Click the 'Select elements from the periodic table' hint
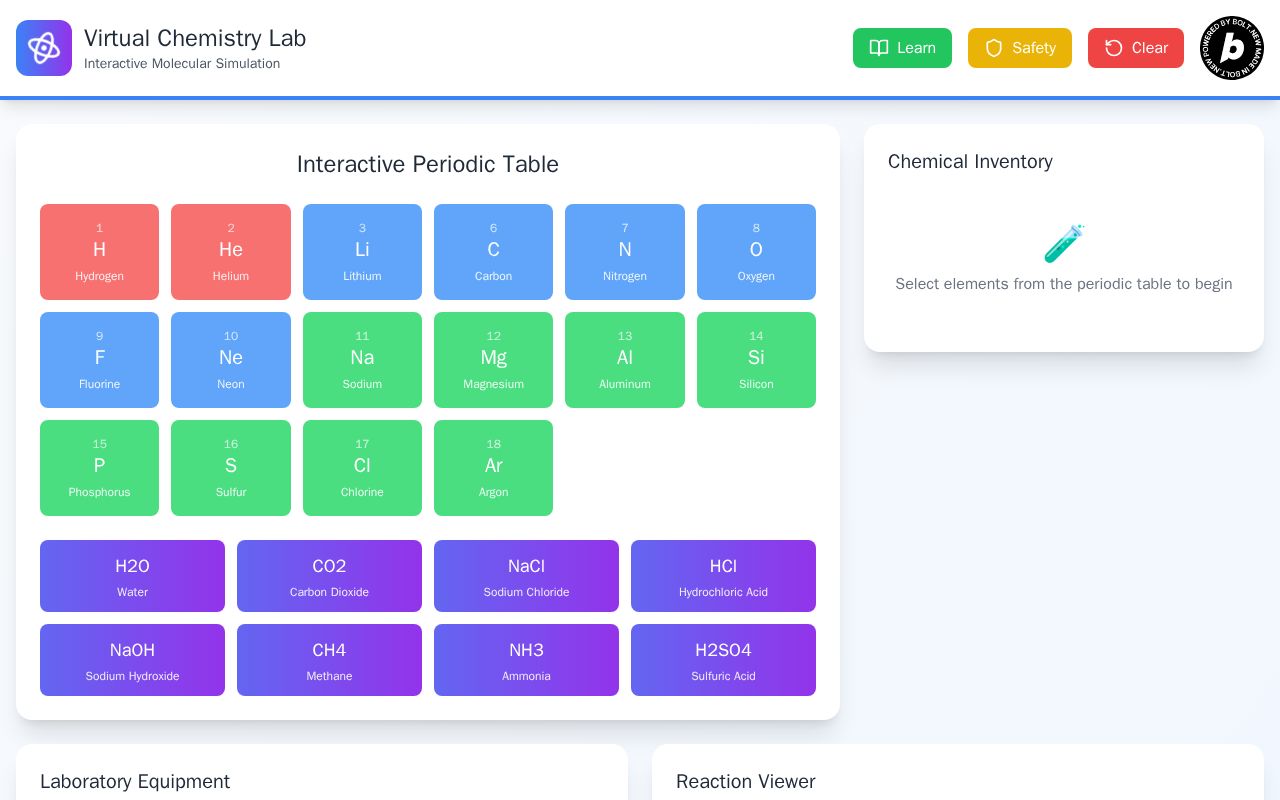 point(1064,284)
